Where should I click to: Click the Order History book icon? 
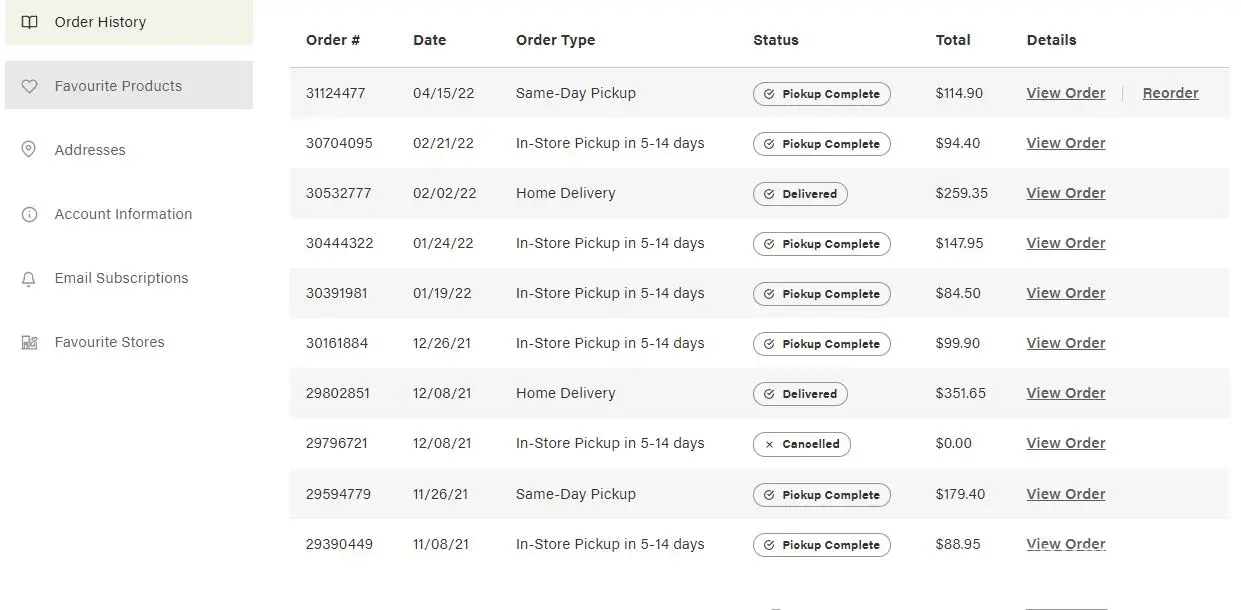tap(29, 22)
